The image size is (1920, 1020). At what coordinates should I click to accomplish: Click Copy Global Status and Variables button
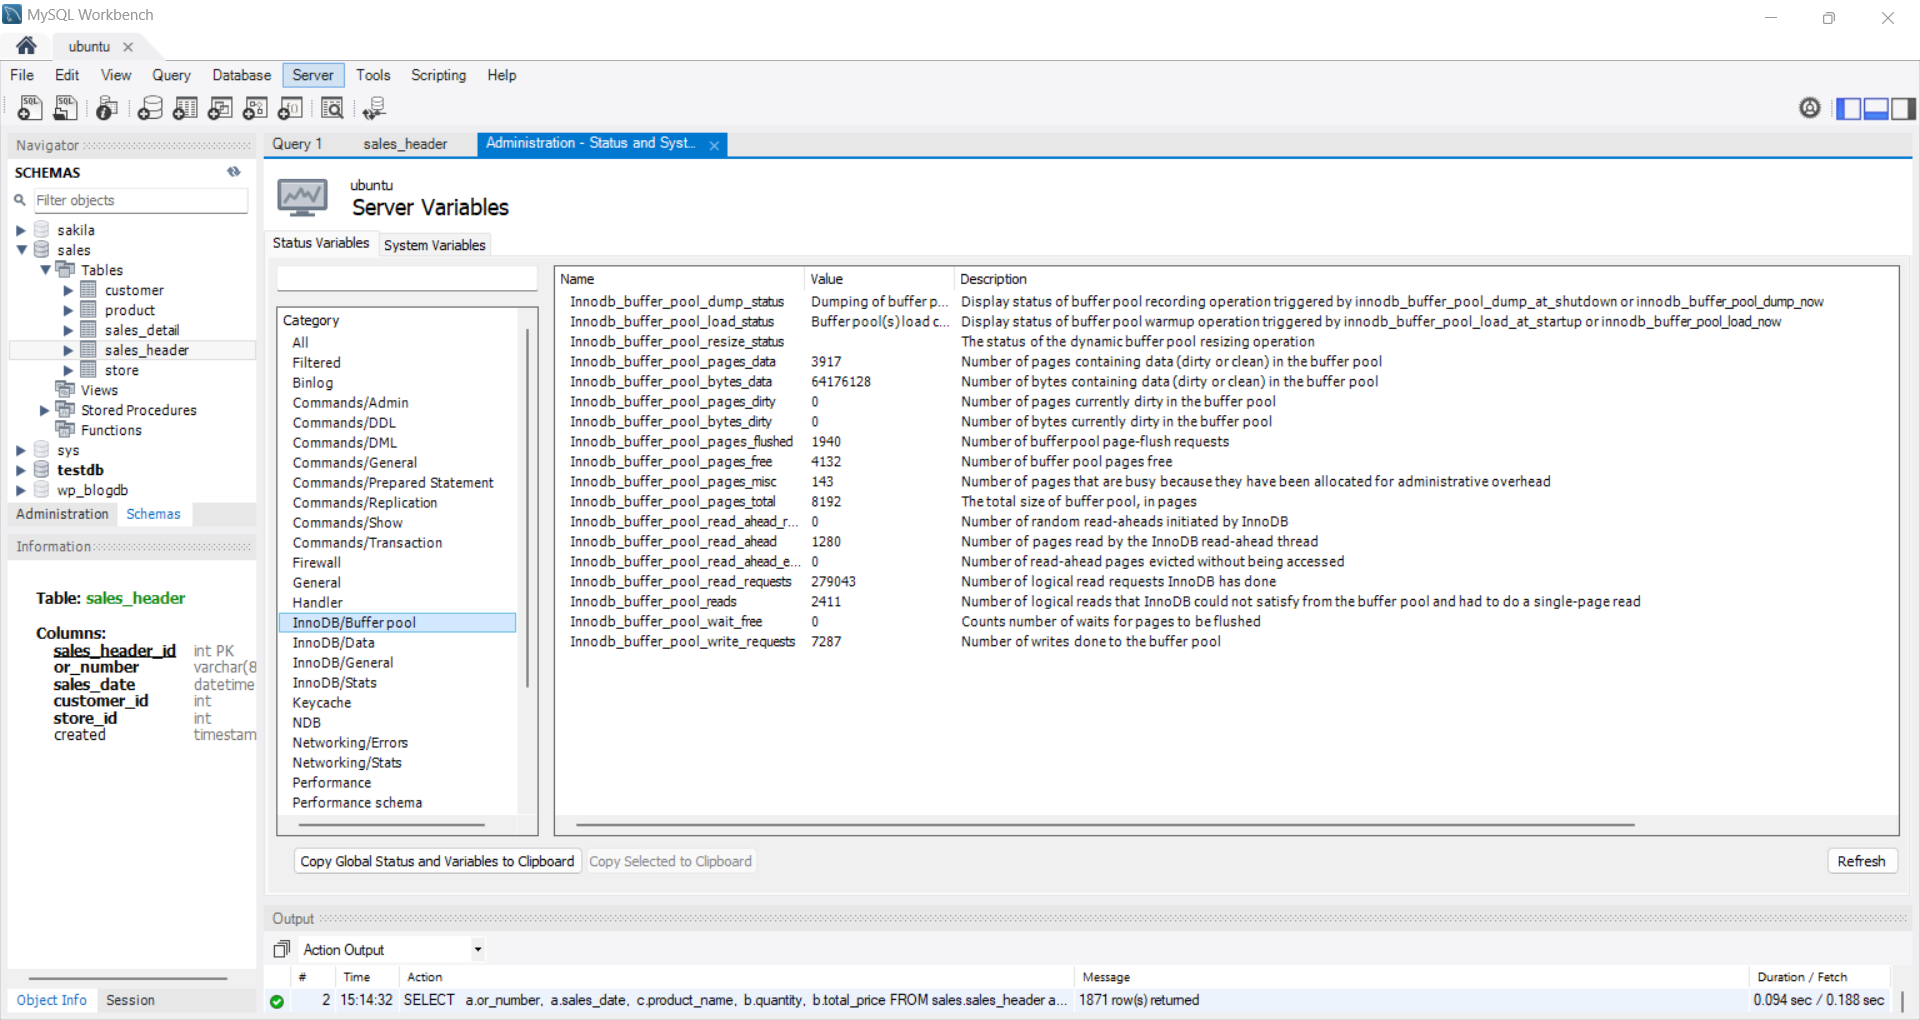437,861
